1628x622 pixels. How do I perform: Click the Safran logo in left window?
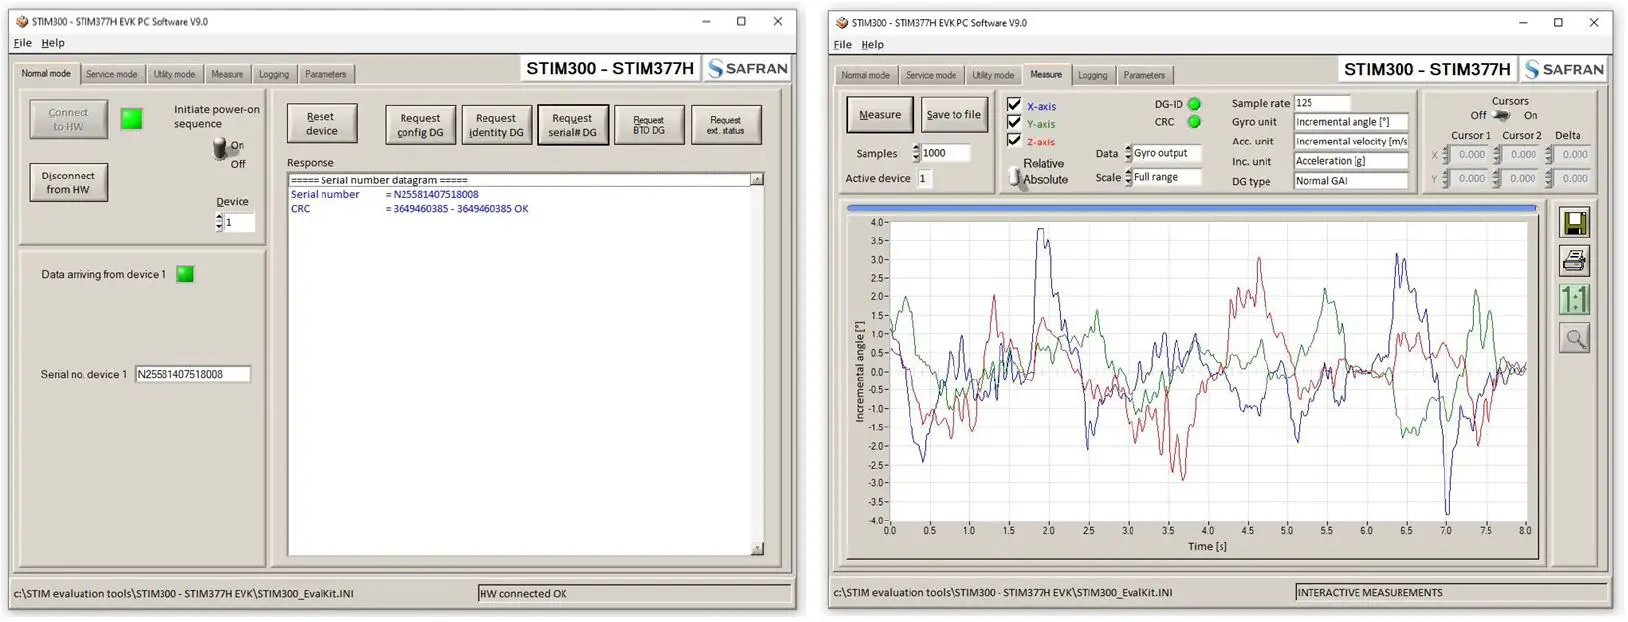[x=747, y=68]
